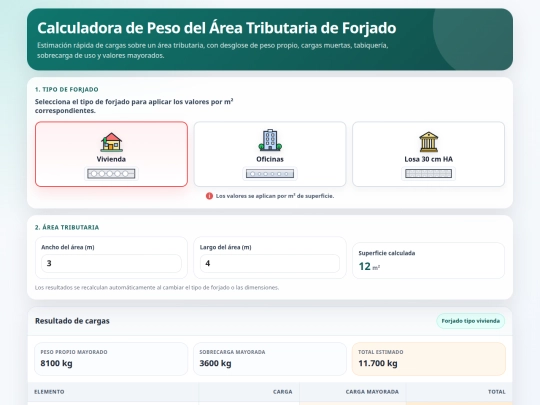Click the Vivienda house icon
540x405 pixels.
click(111, 142)
